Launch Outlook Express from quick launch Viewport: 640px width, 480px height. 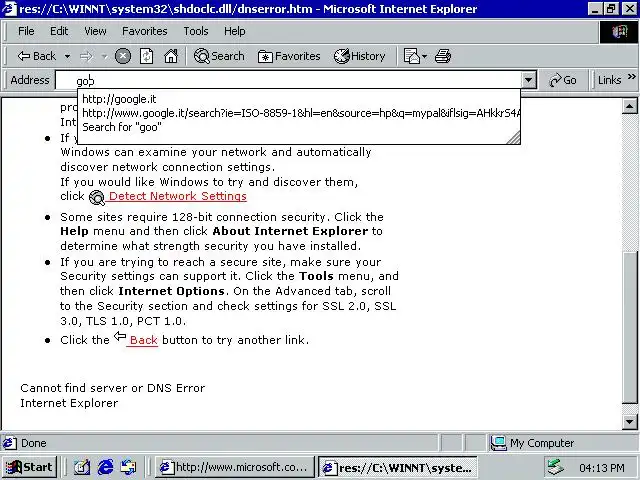(x=129, y=467)
